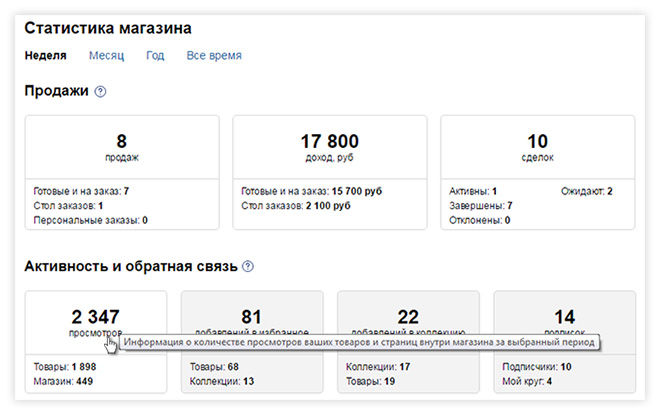Open the 14 подписок card
The width and height of the screenshot is (660, 415).
(x=564, y=317)
